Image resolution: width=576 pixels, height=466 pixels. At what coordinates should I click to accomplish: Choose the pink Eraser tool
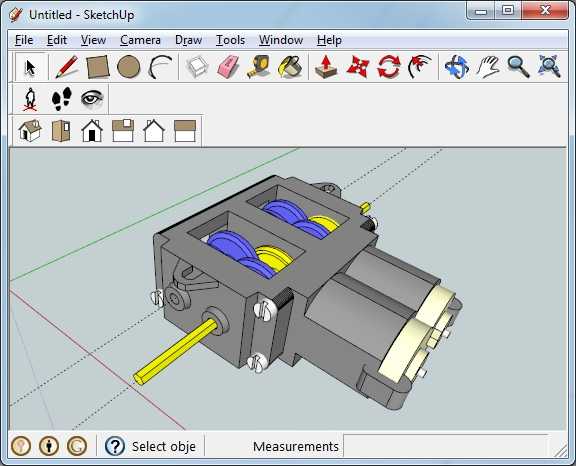(x=228, y=67)
